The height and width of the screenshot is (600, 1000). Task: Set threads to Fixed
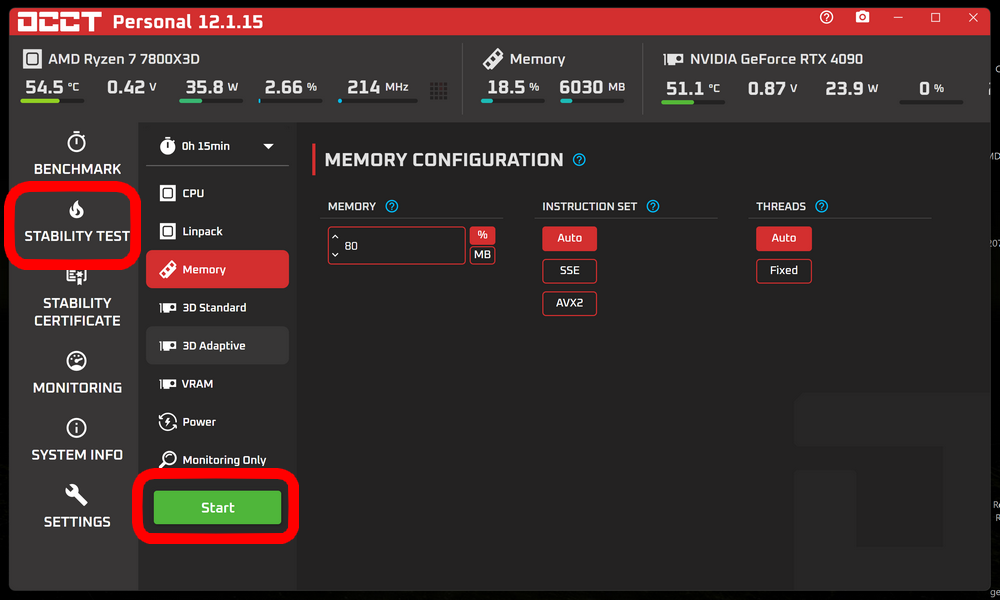pyautogui.click(x=784, y=270)
